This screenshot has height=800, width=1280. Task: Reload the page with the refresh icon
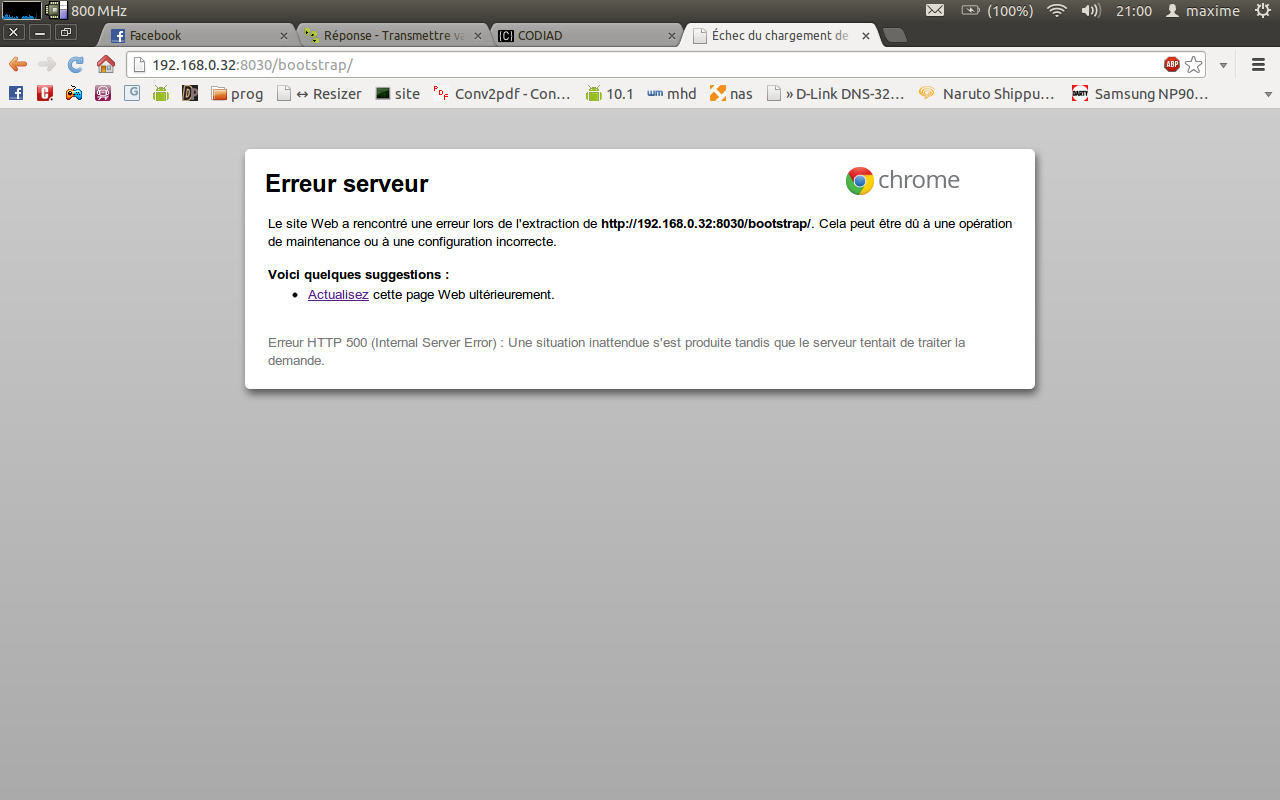click(75, 65)
